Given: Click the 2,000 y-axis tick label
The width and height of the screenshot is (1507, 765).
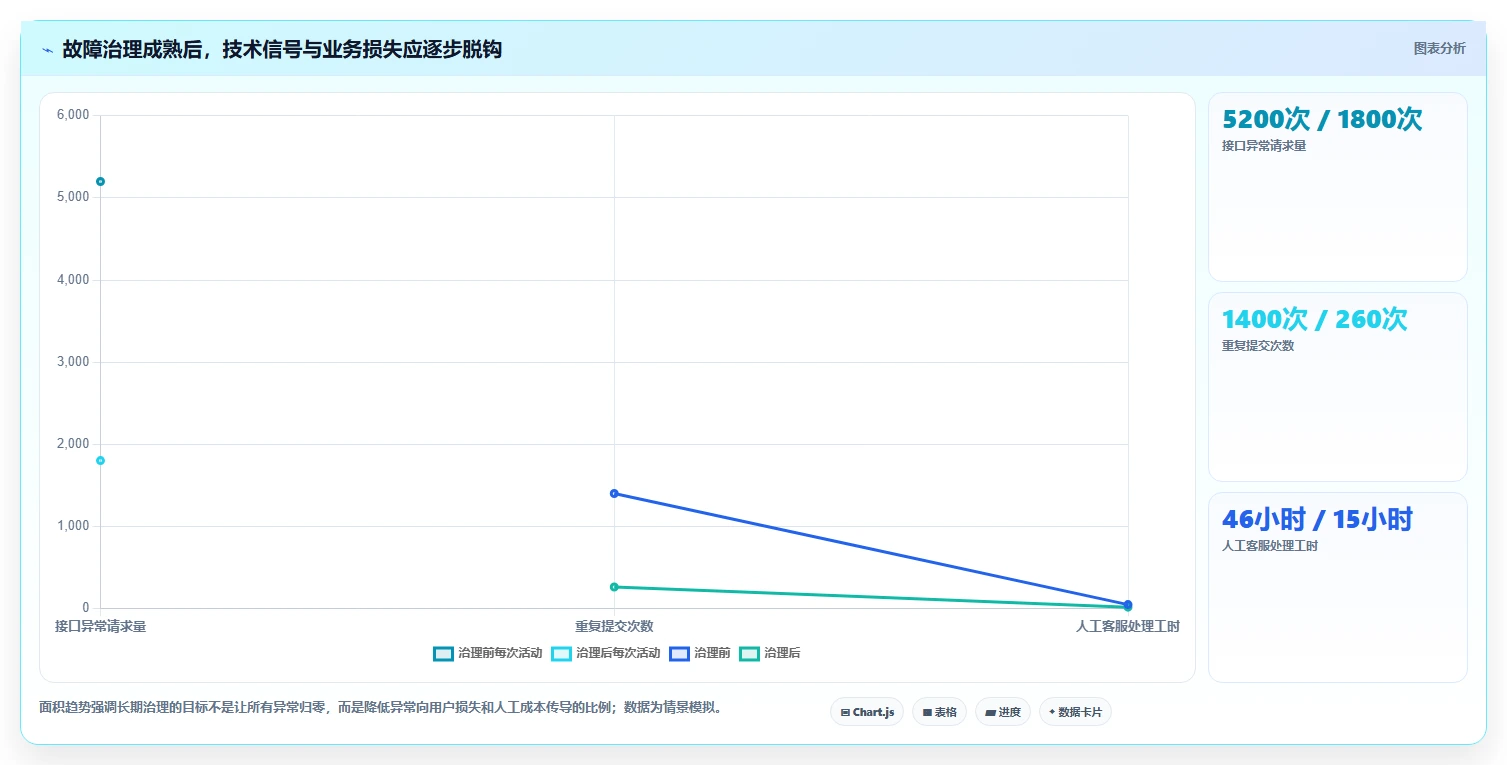Looking at the screenshot, I should click(x=73, y=444).
